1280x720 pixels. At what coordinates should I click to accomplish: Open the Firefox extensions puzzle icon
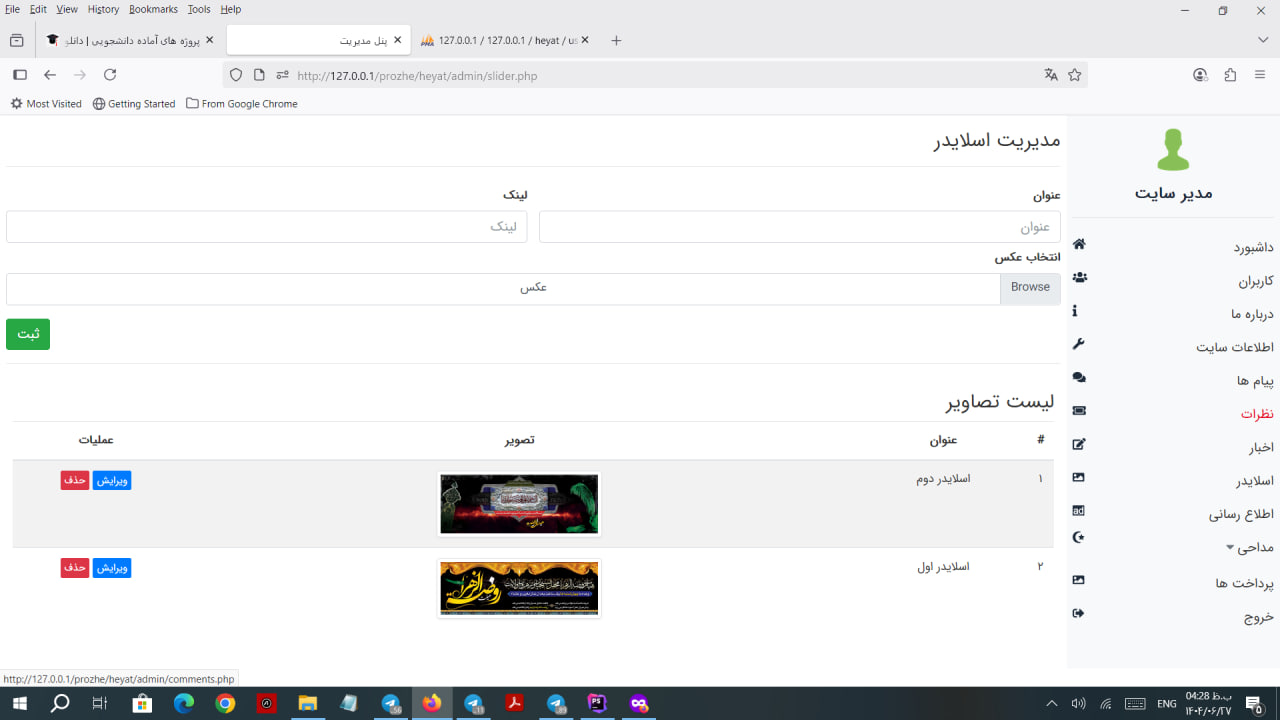pyautogui.click(x=1230, y=75)
